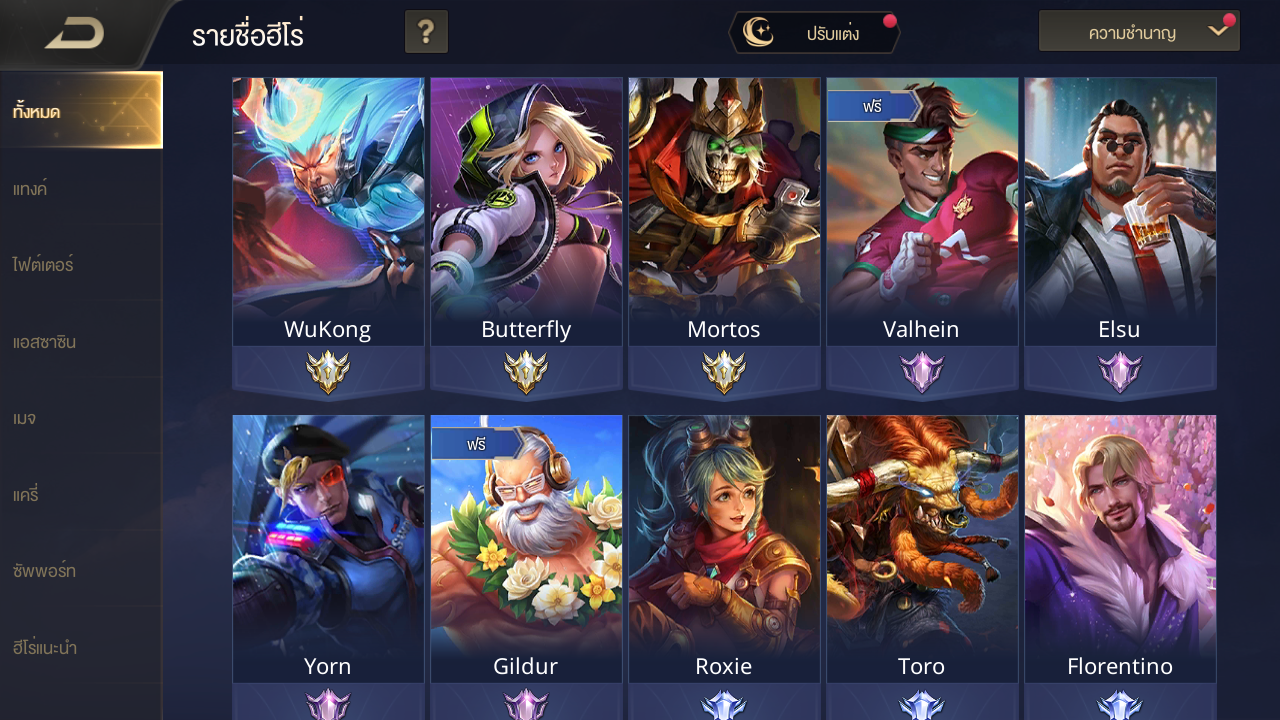
Task: Select the Gildur hero portrait
Action: (526, 549)
